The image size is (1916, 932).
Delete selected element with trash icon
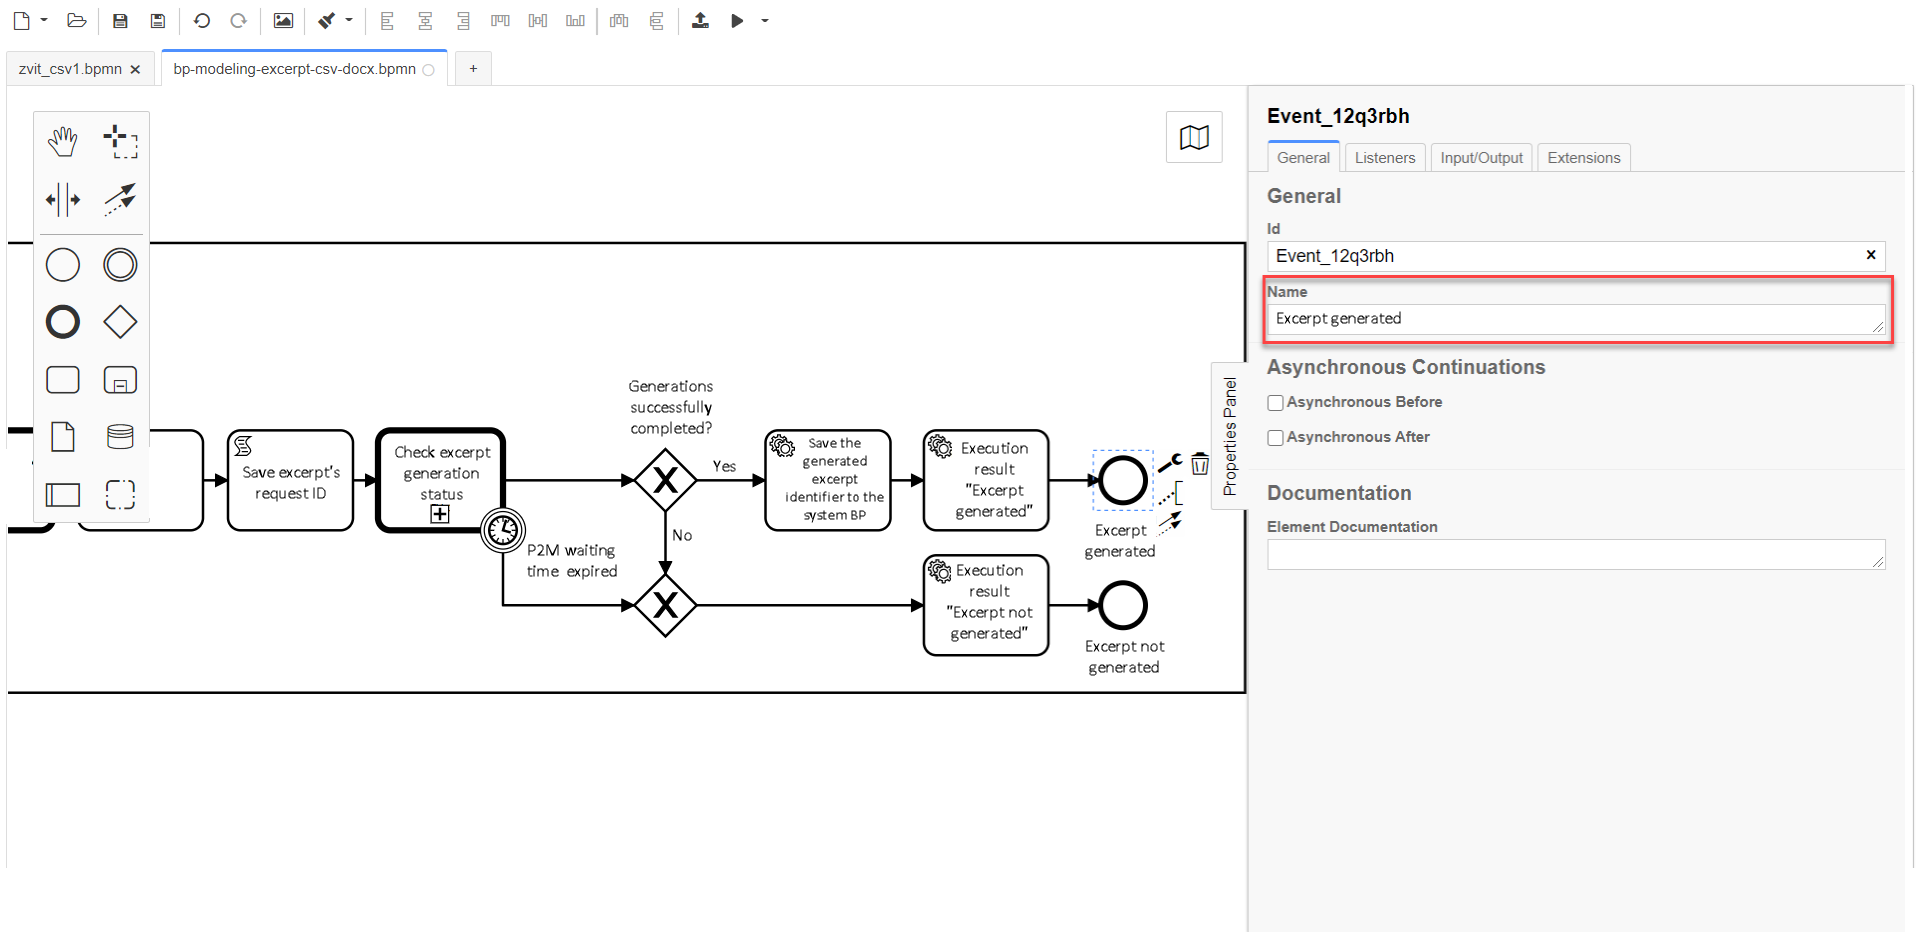click(1200, 464)
